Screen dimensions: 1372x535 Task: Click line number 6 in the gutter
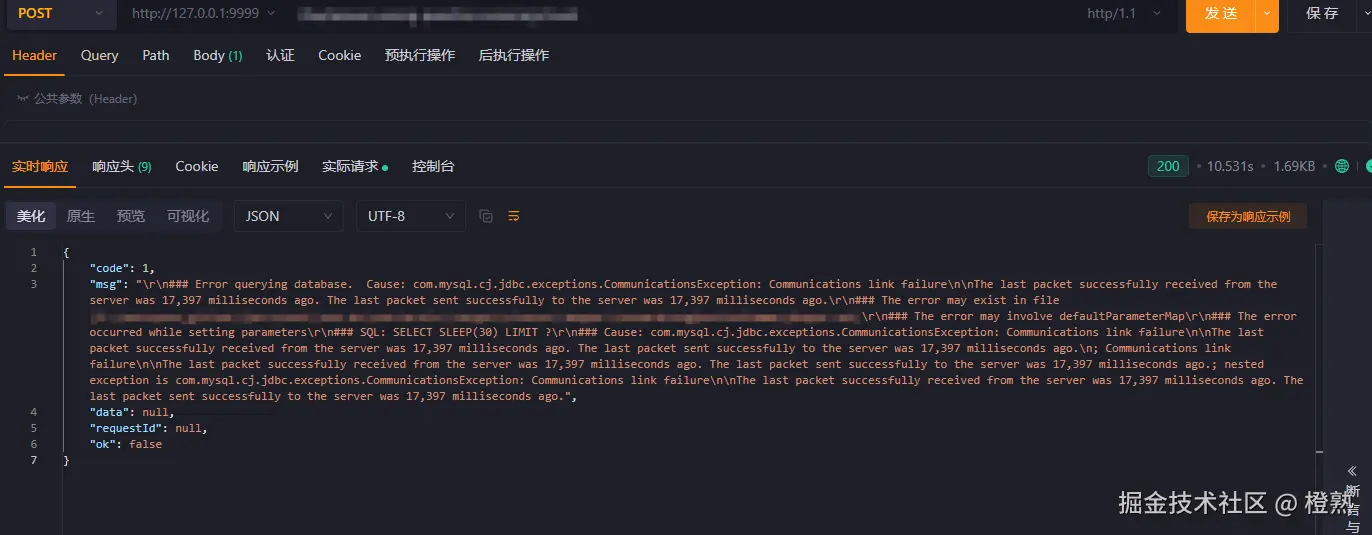(x=34, y=444)
